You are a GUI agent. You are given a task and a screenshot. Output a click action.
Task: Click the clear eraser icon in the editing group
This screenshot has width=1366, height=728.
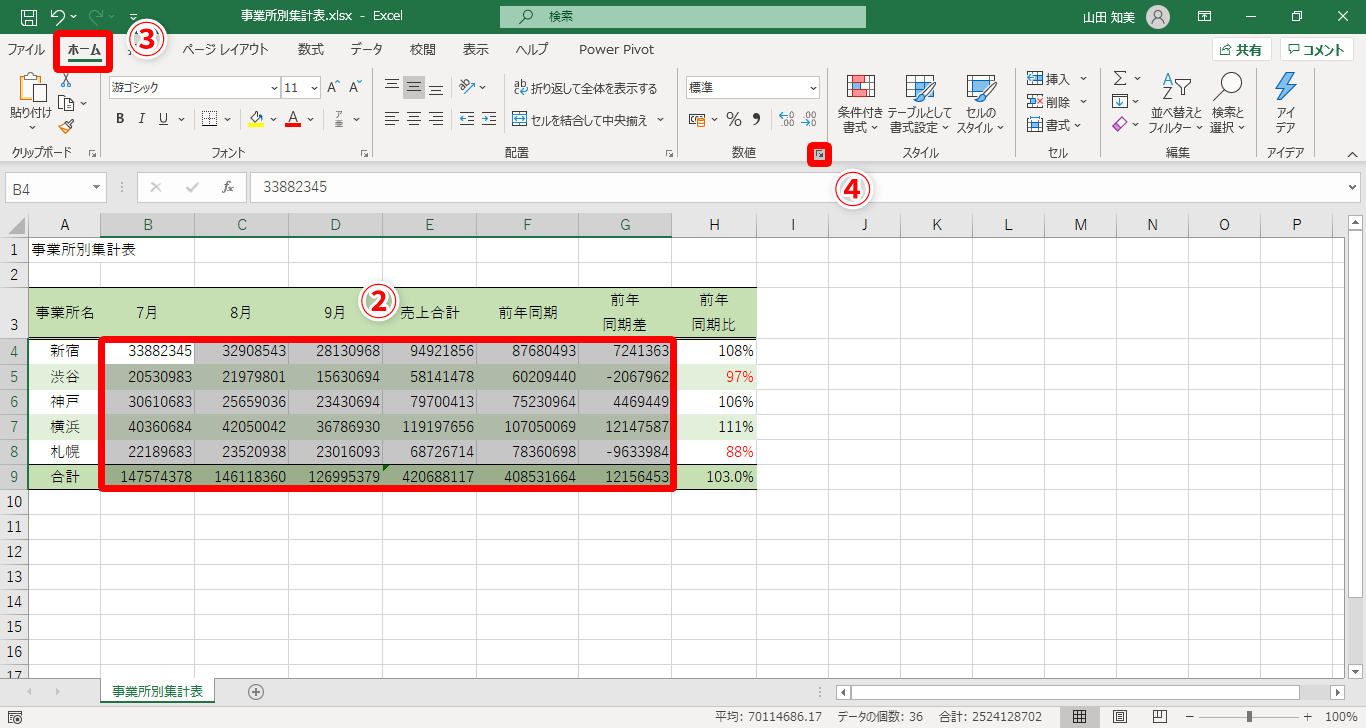click(x=1120, y=124)
